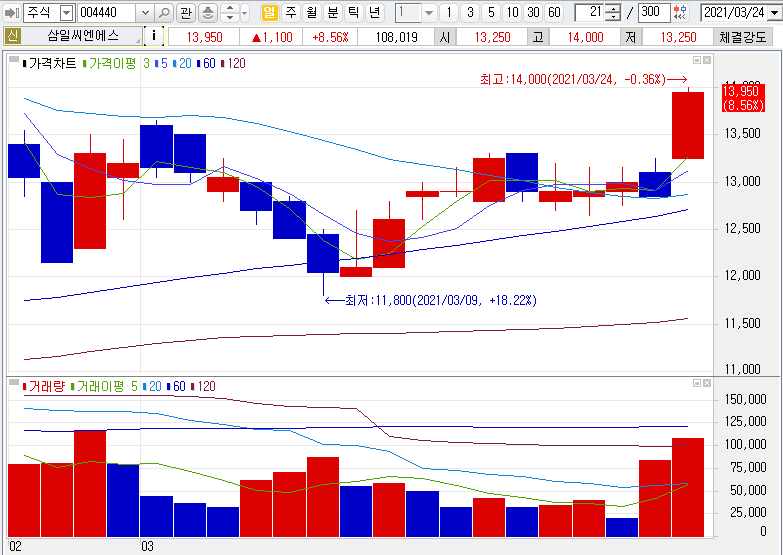Click the spinner arrows beside the 21 field
This screenshot has height=555, width=783.
612,12
